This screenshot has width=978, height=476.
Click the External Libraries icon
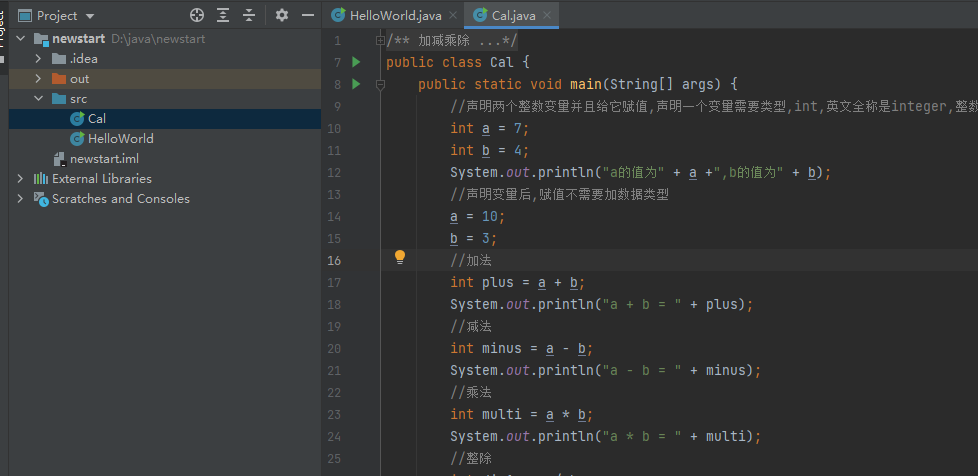click(x=41, y=178)
